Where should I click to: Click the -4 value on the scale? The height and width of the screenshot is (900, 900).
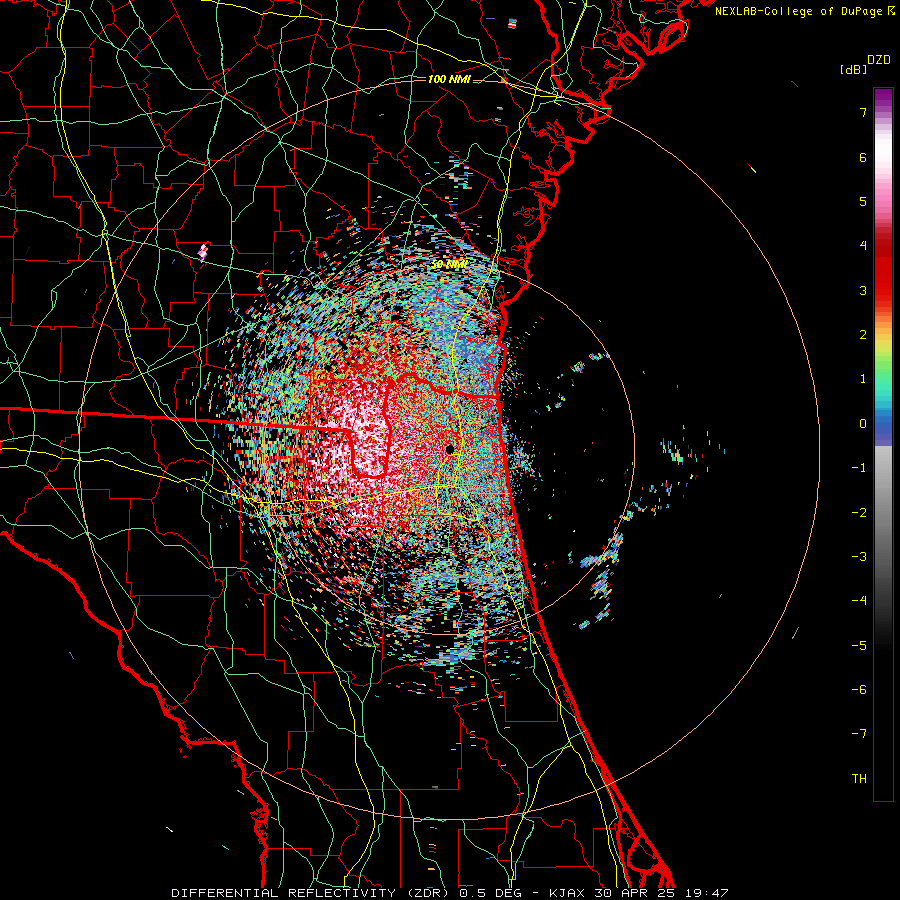859,601
